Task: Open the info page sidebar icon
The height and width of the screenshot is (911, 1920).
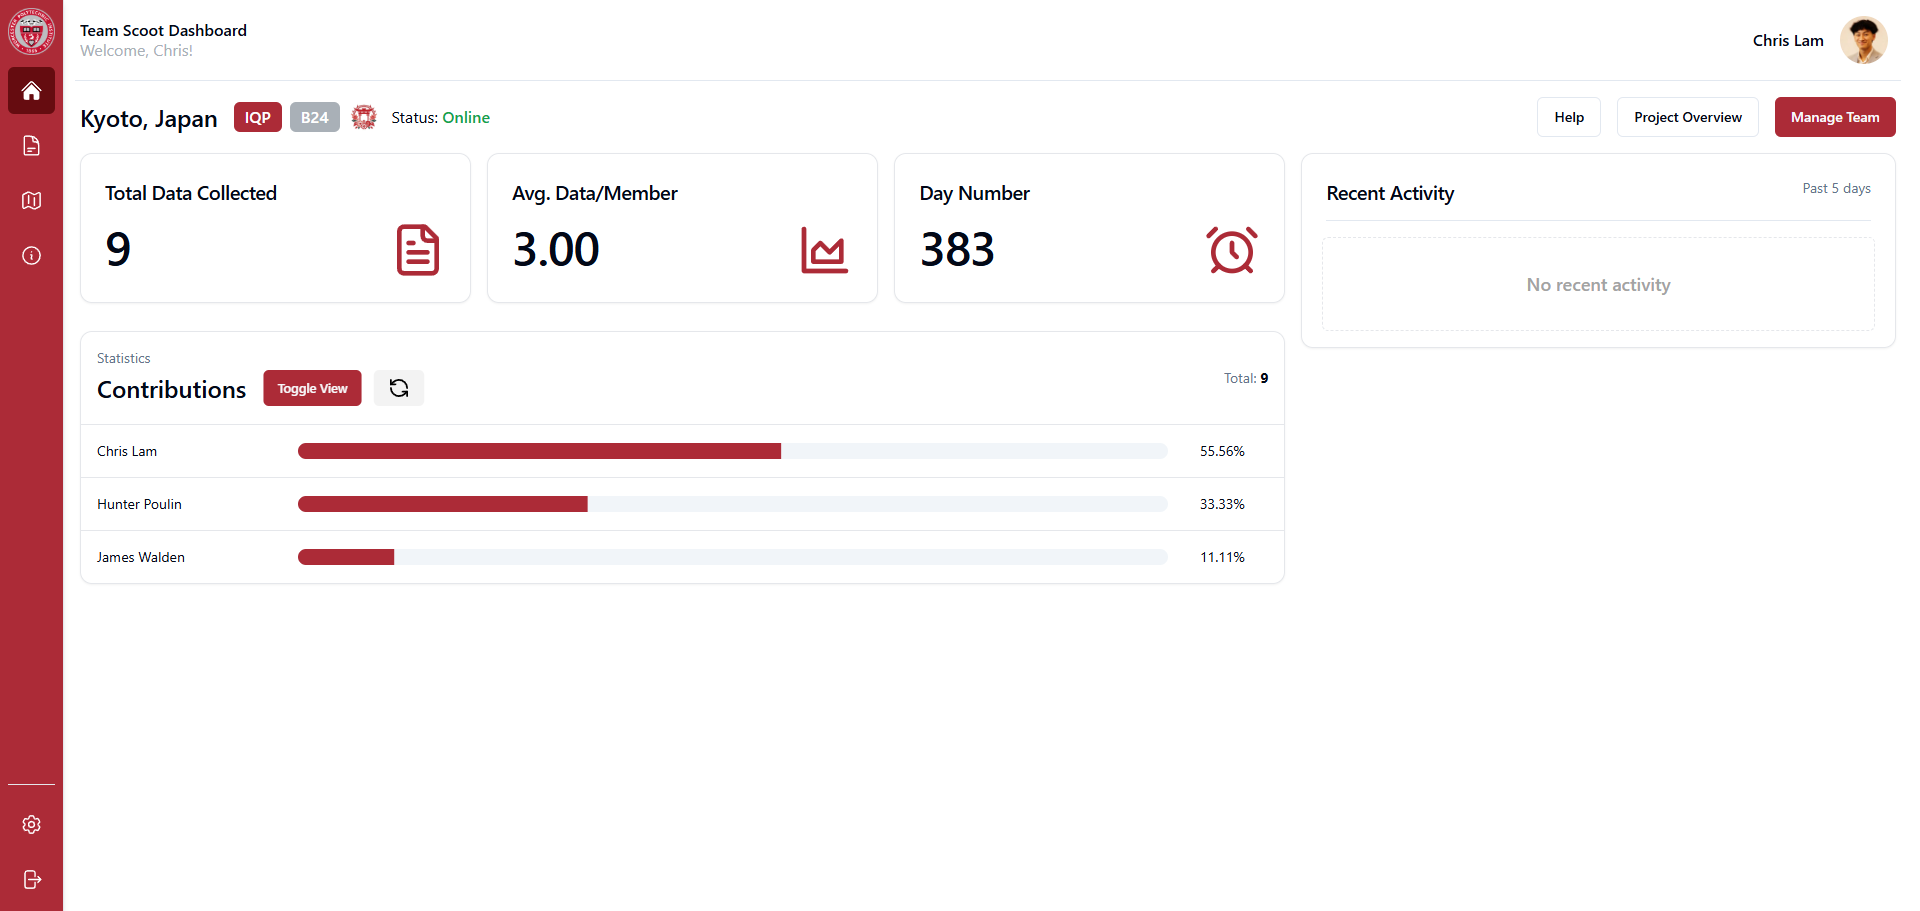Action: [x=31, y=256]
